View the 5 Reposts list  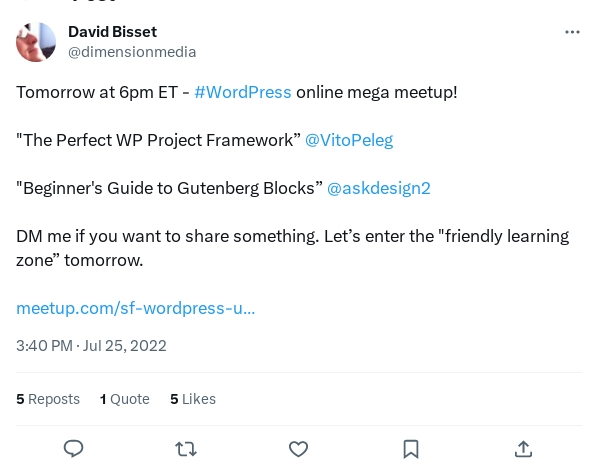pyautogui.click(x=48, y=399)
